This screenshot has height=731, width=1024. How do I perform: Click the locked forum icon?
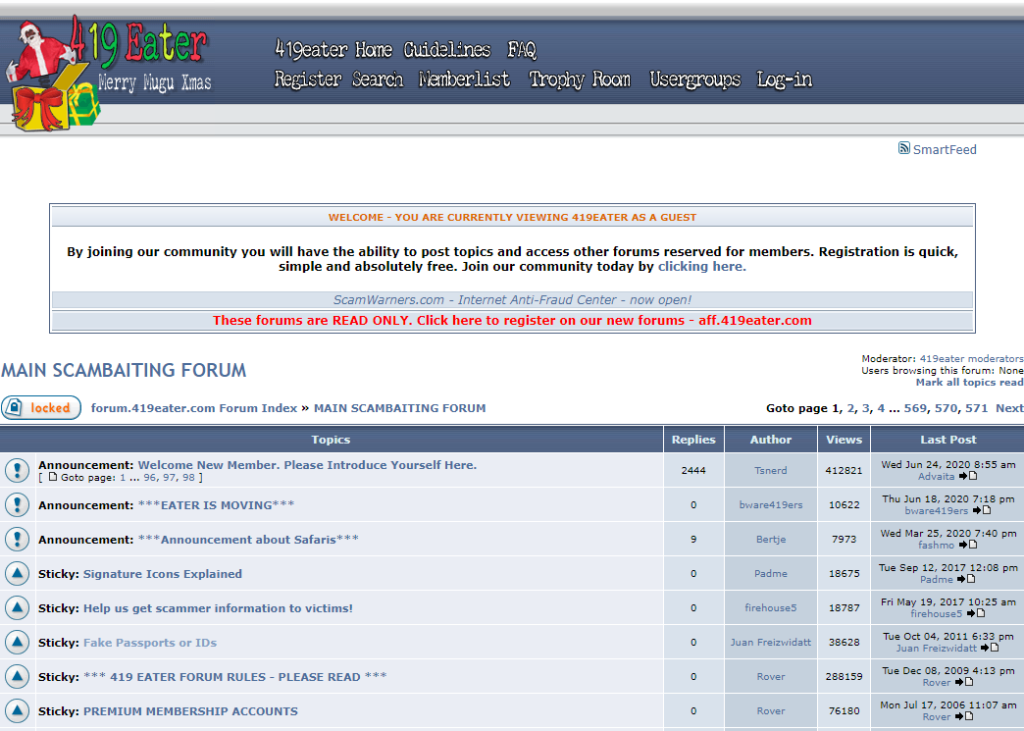[41, 408]
